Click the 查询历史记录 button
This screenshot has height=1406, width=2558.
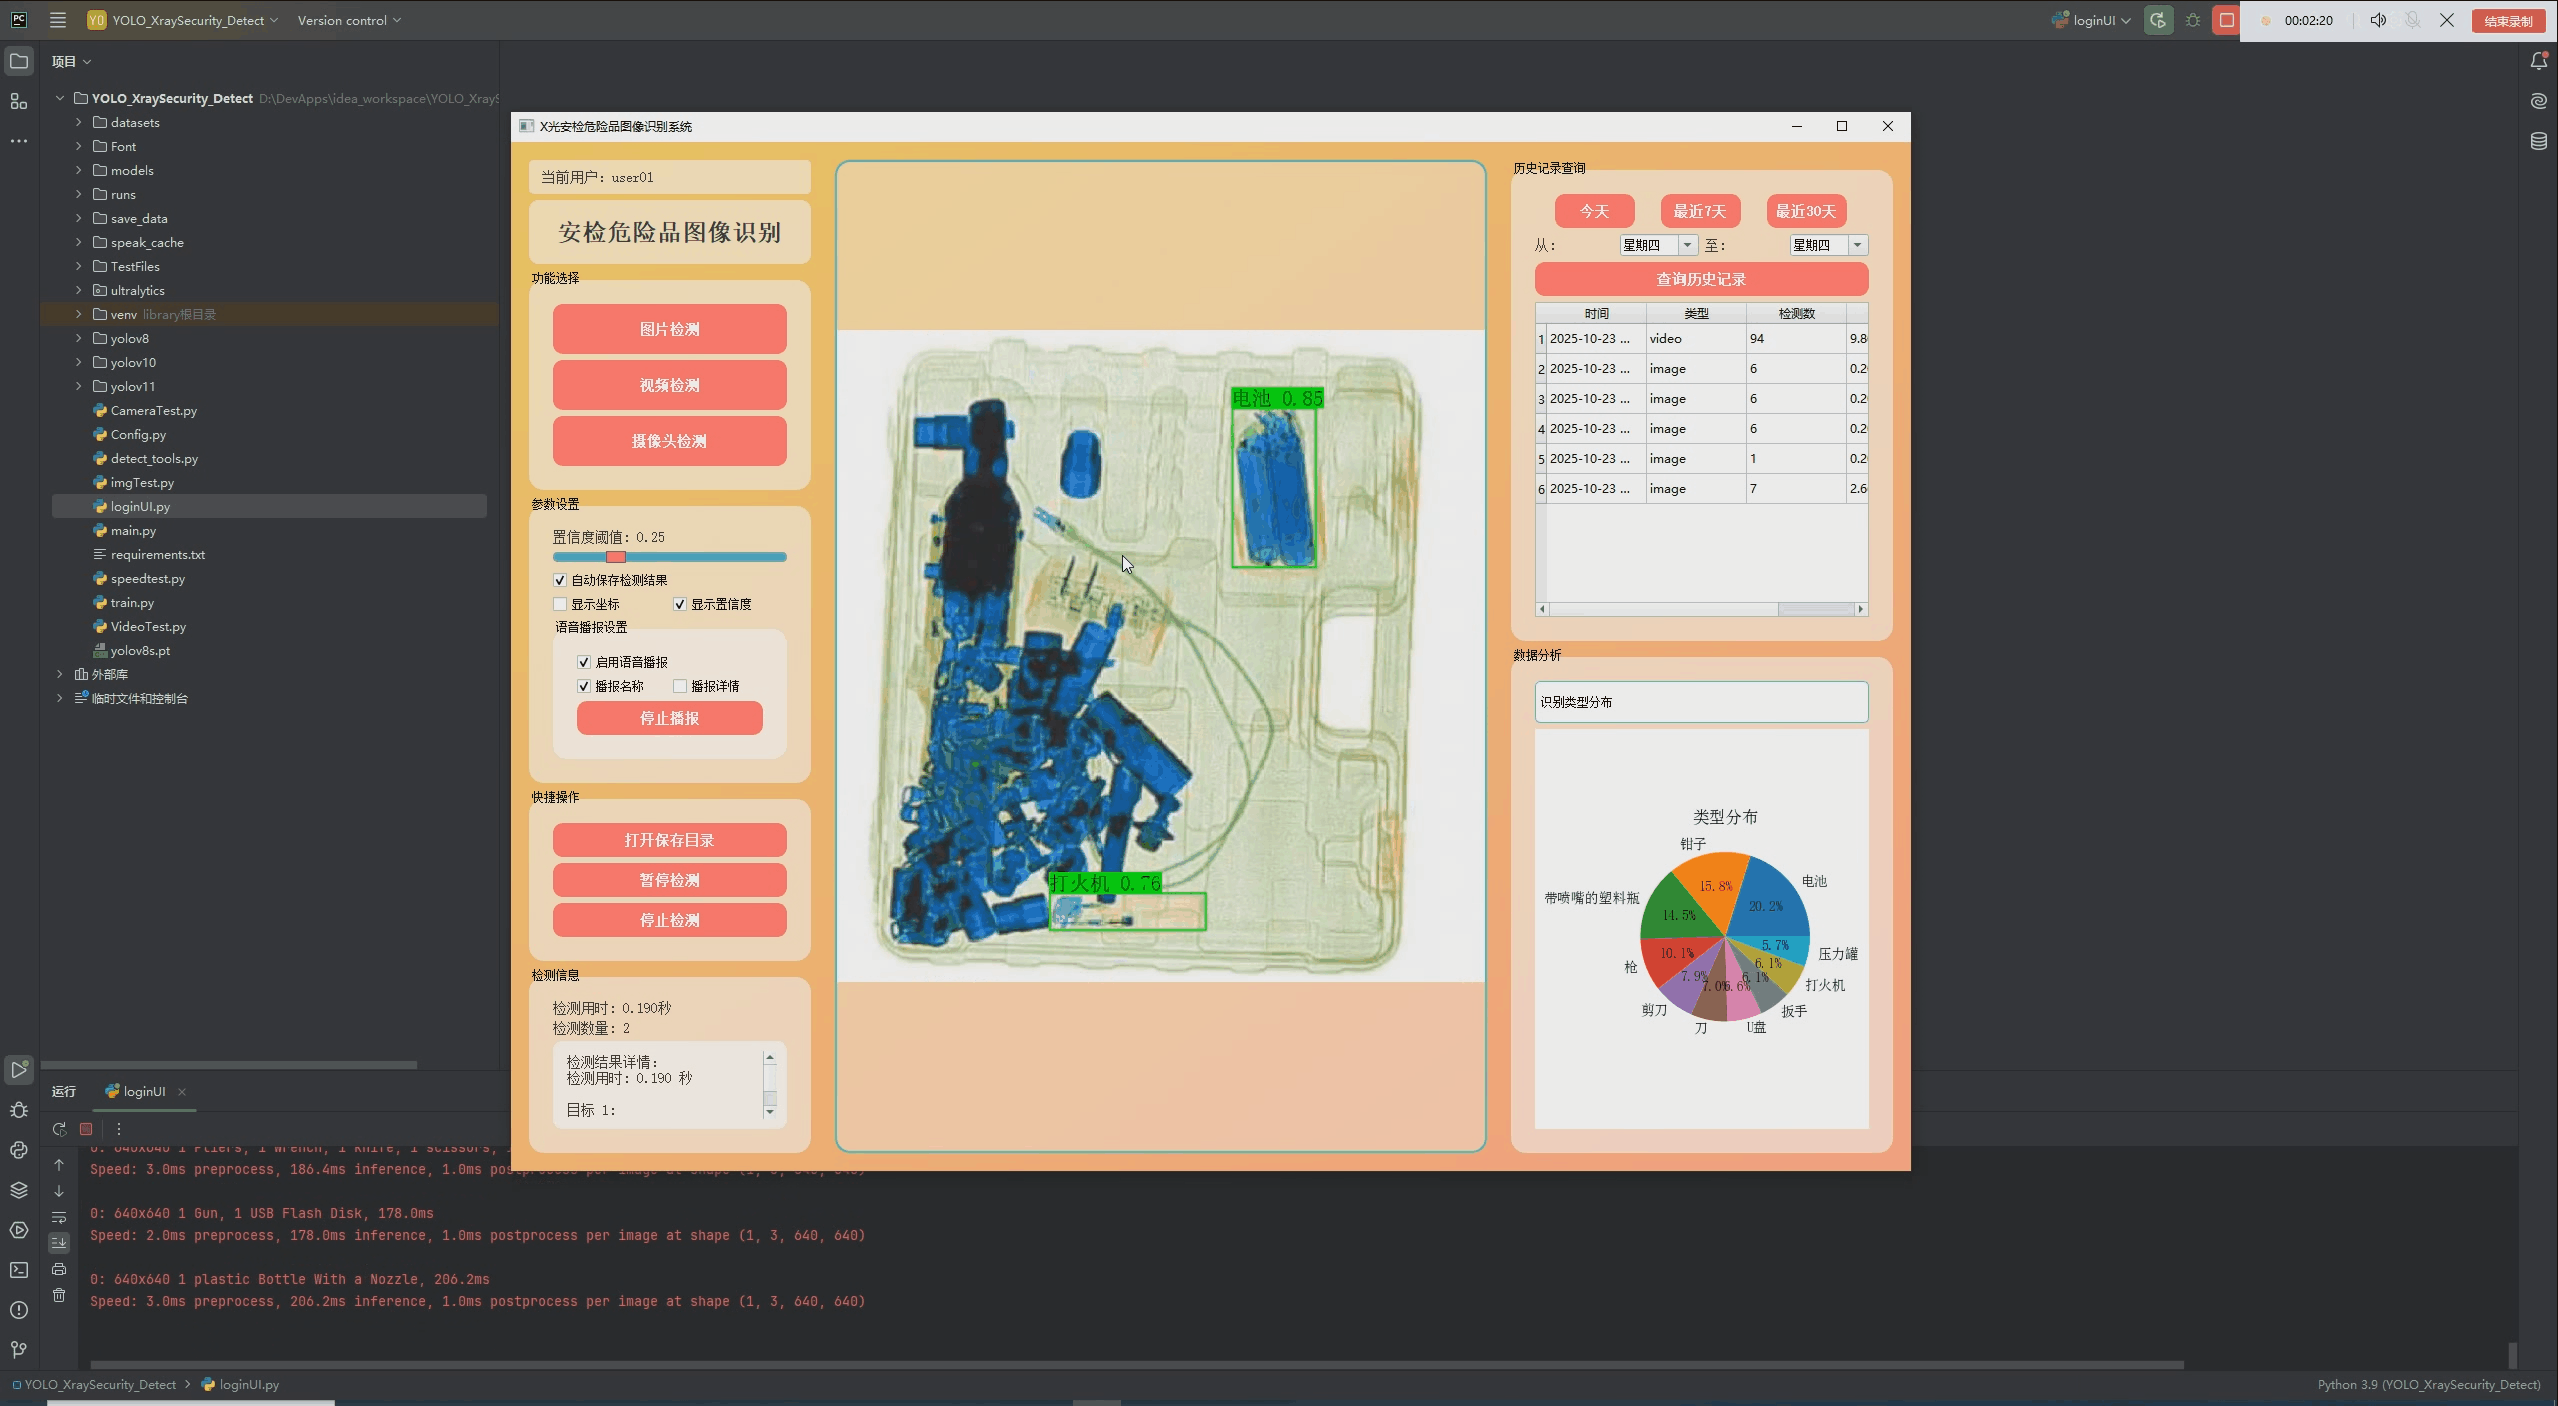(1700, 279)
